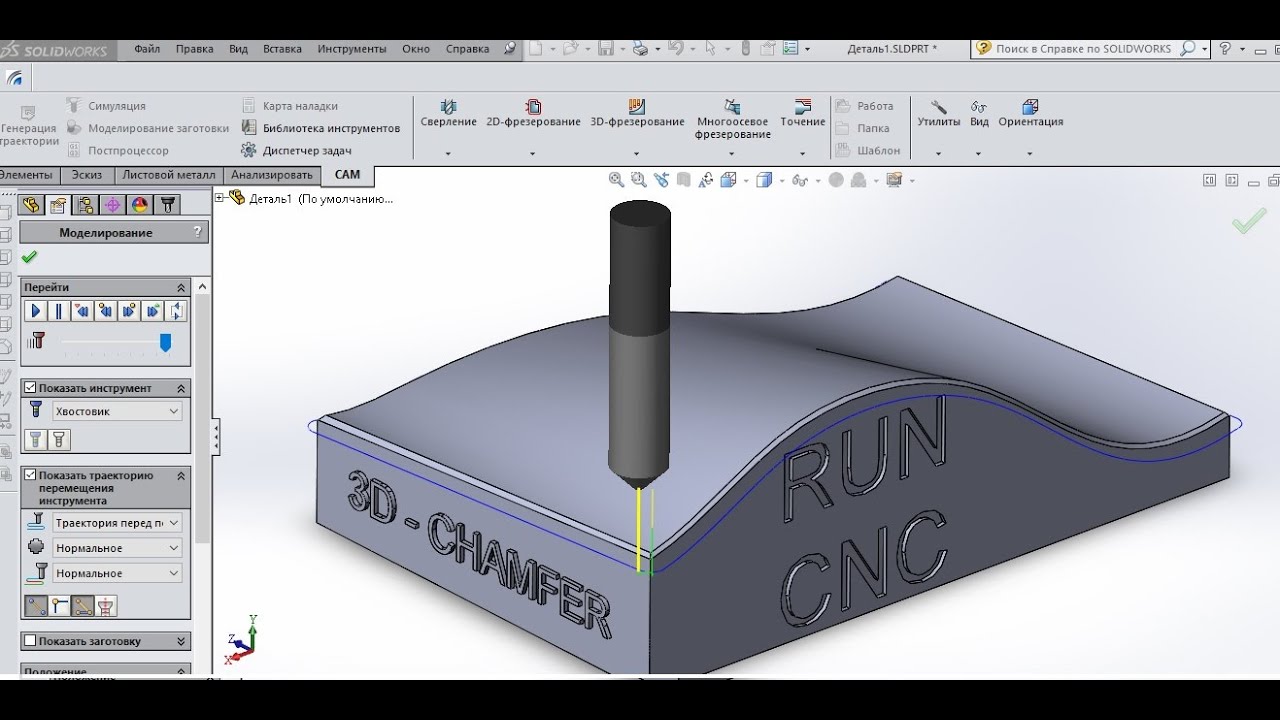This screenshot has width=1280, height=720.
Task: Open the dropdown arrow under Утилиты
Action: pyautogui.click(x=938, y=154)
